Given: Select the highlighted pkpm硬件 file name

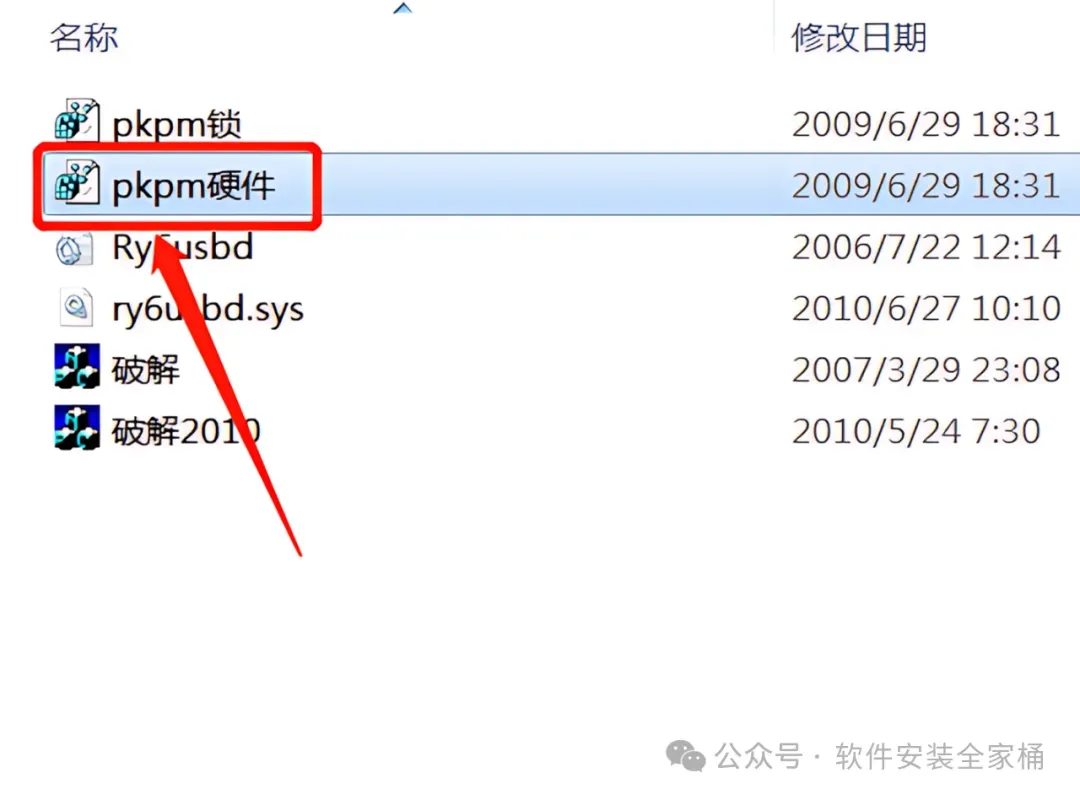Looking at the screenshot, I should [193, 186].
